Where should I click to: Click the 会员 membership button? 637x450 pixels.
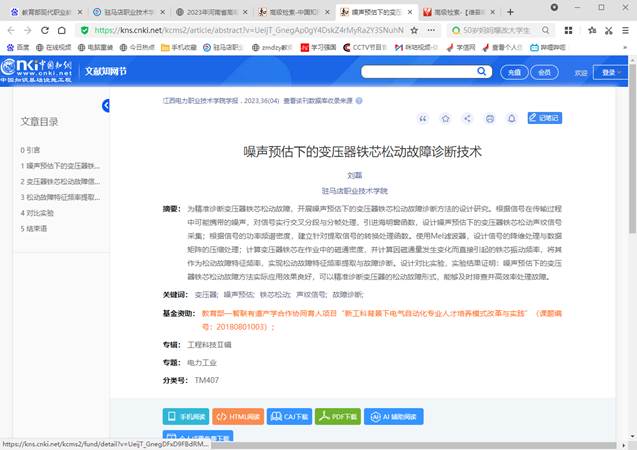(544, 72)
